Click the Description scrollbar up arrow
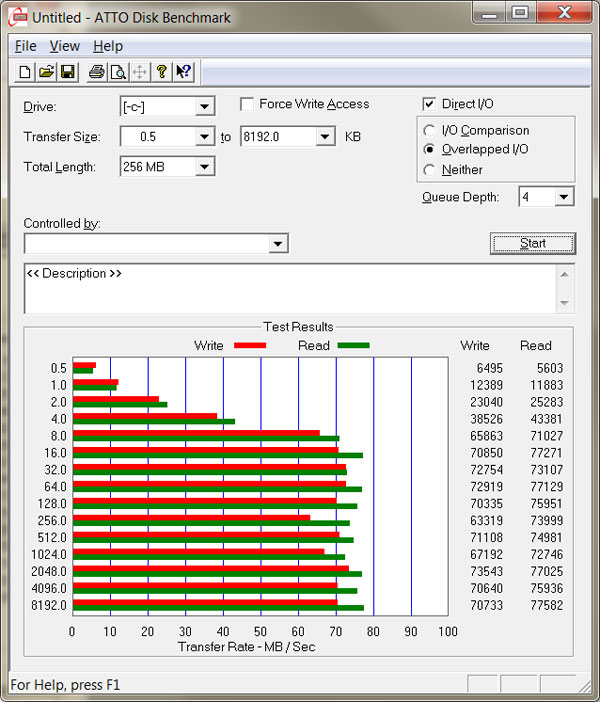This screenshot has width=600, height=702. pos(565,274)
